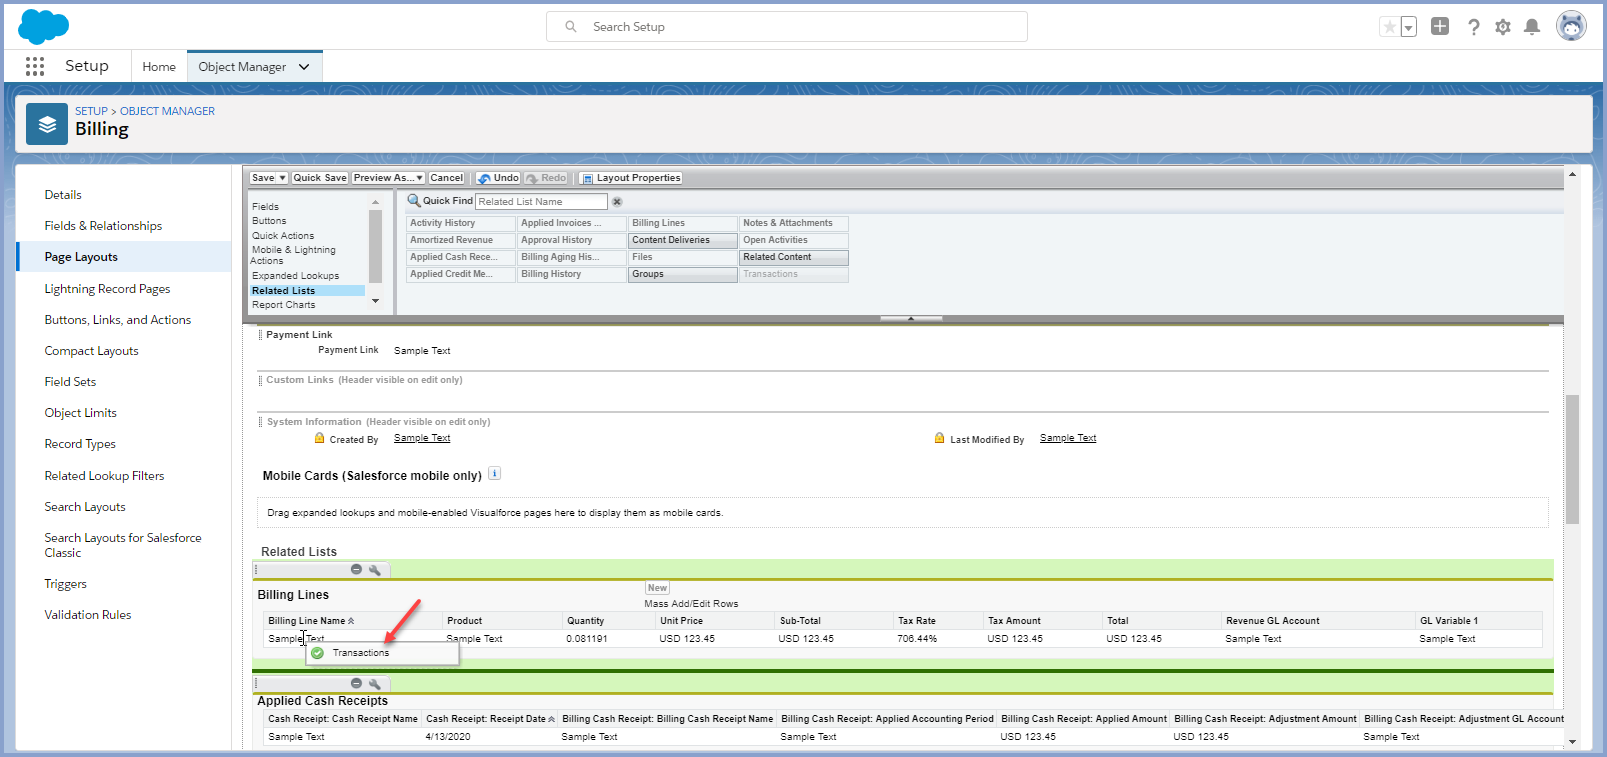The height and width of the screenshot is (757, 1607).
Task: Expand the Object Manager tab chevron
Action: [x=304, y=67]
